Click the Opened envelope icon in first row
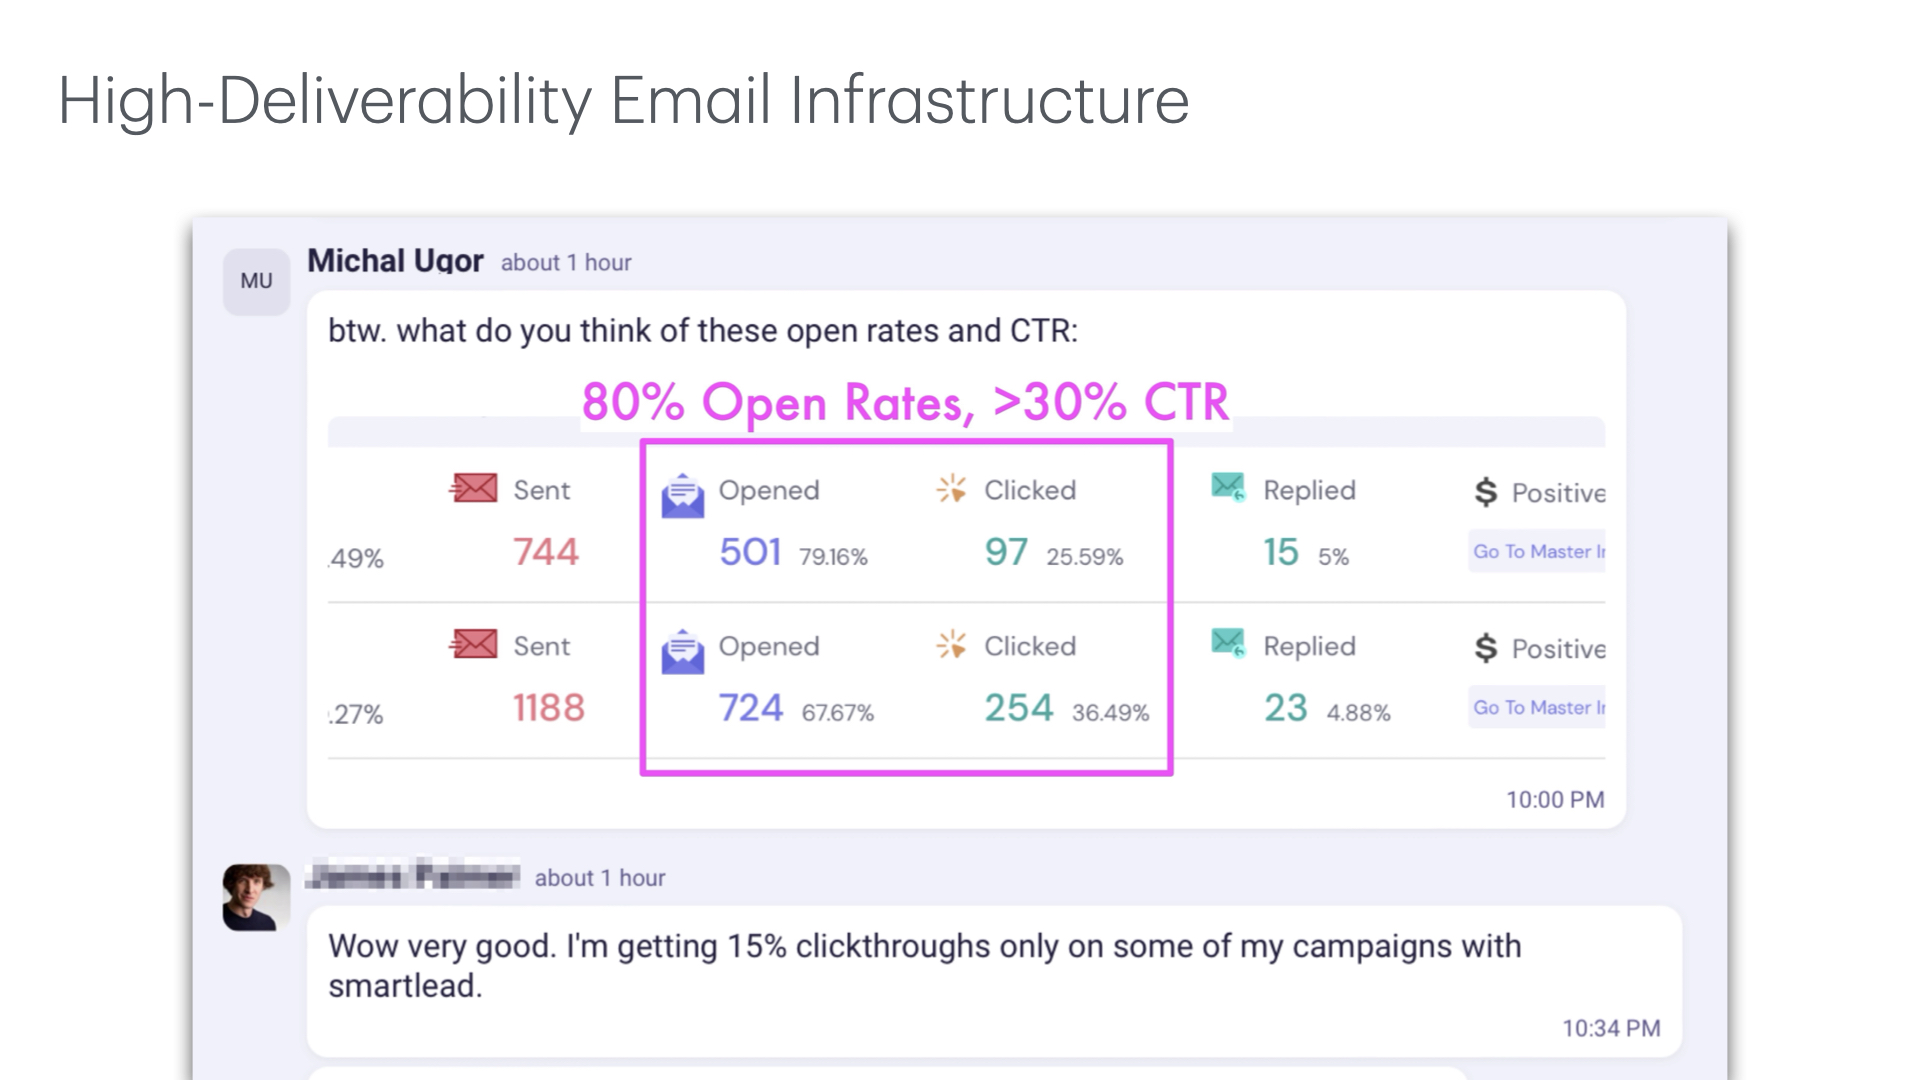 pos(683,496)
